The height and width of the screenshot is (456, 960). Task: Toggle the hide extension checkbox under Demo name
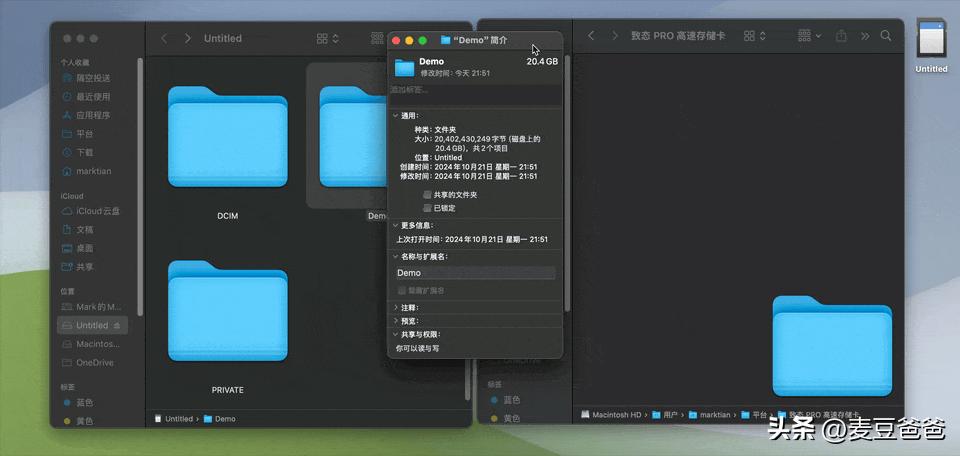coord(402,290)
